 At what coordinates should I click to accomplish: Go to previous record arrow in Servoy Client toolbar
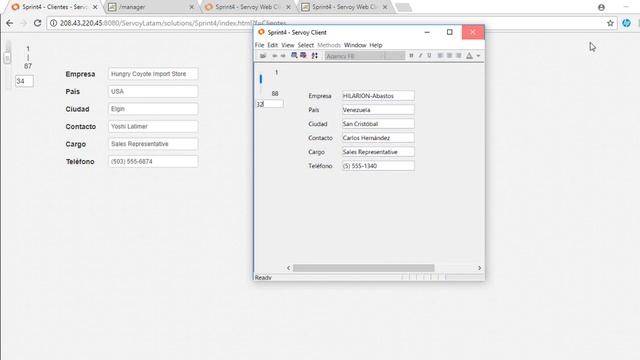(x=275, y=56)
